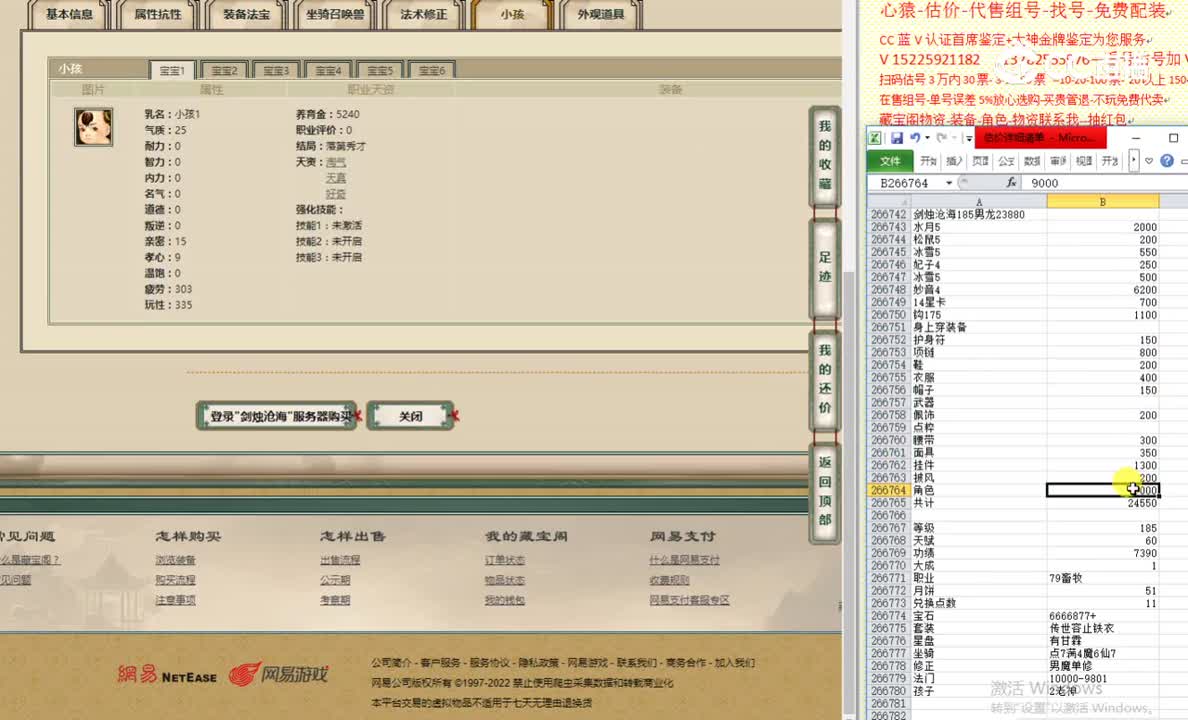Open the Excel 插入 ribbon tab
Viewport: 1188px width, 720px height.
pyautogui.click(x=954, y=161)
